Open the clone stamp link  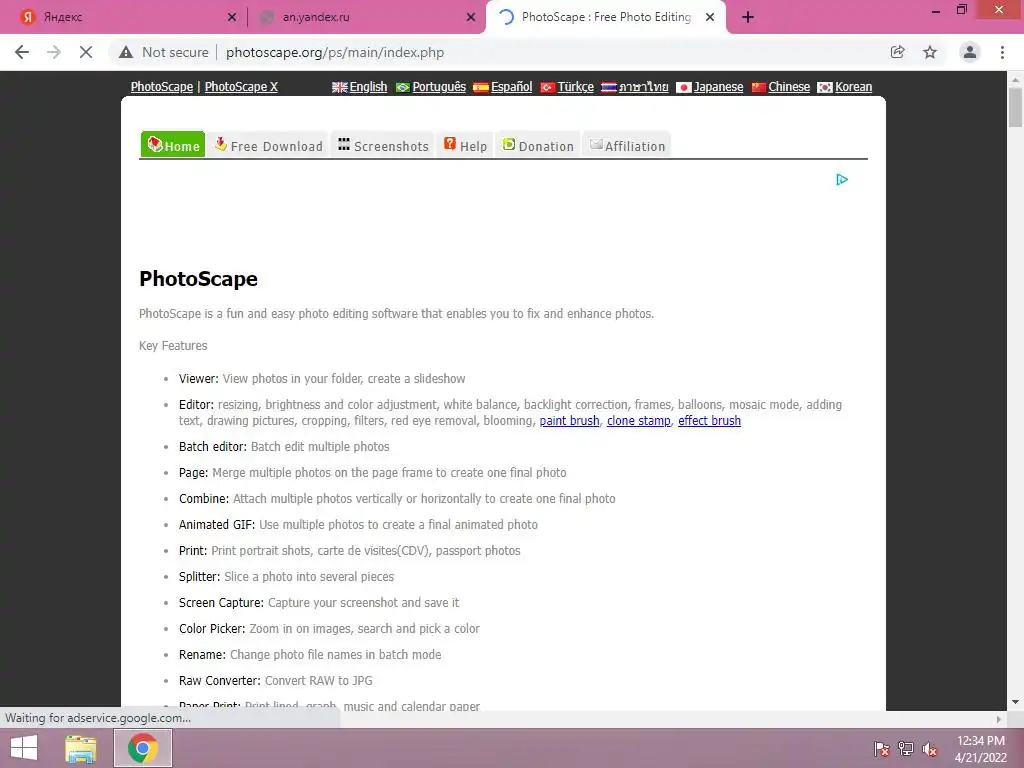click(639, 421)
